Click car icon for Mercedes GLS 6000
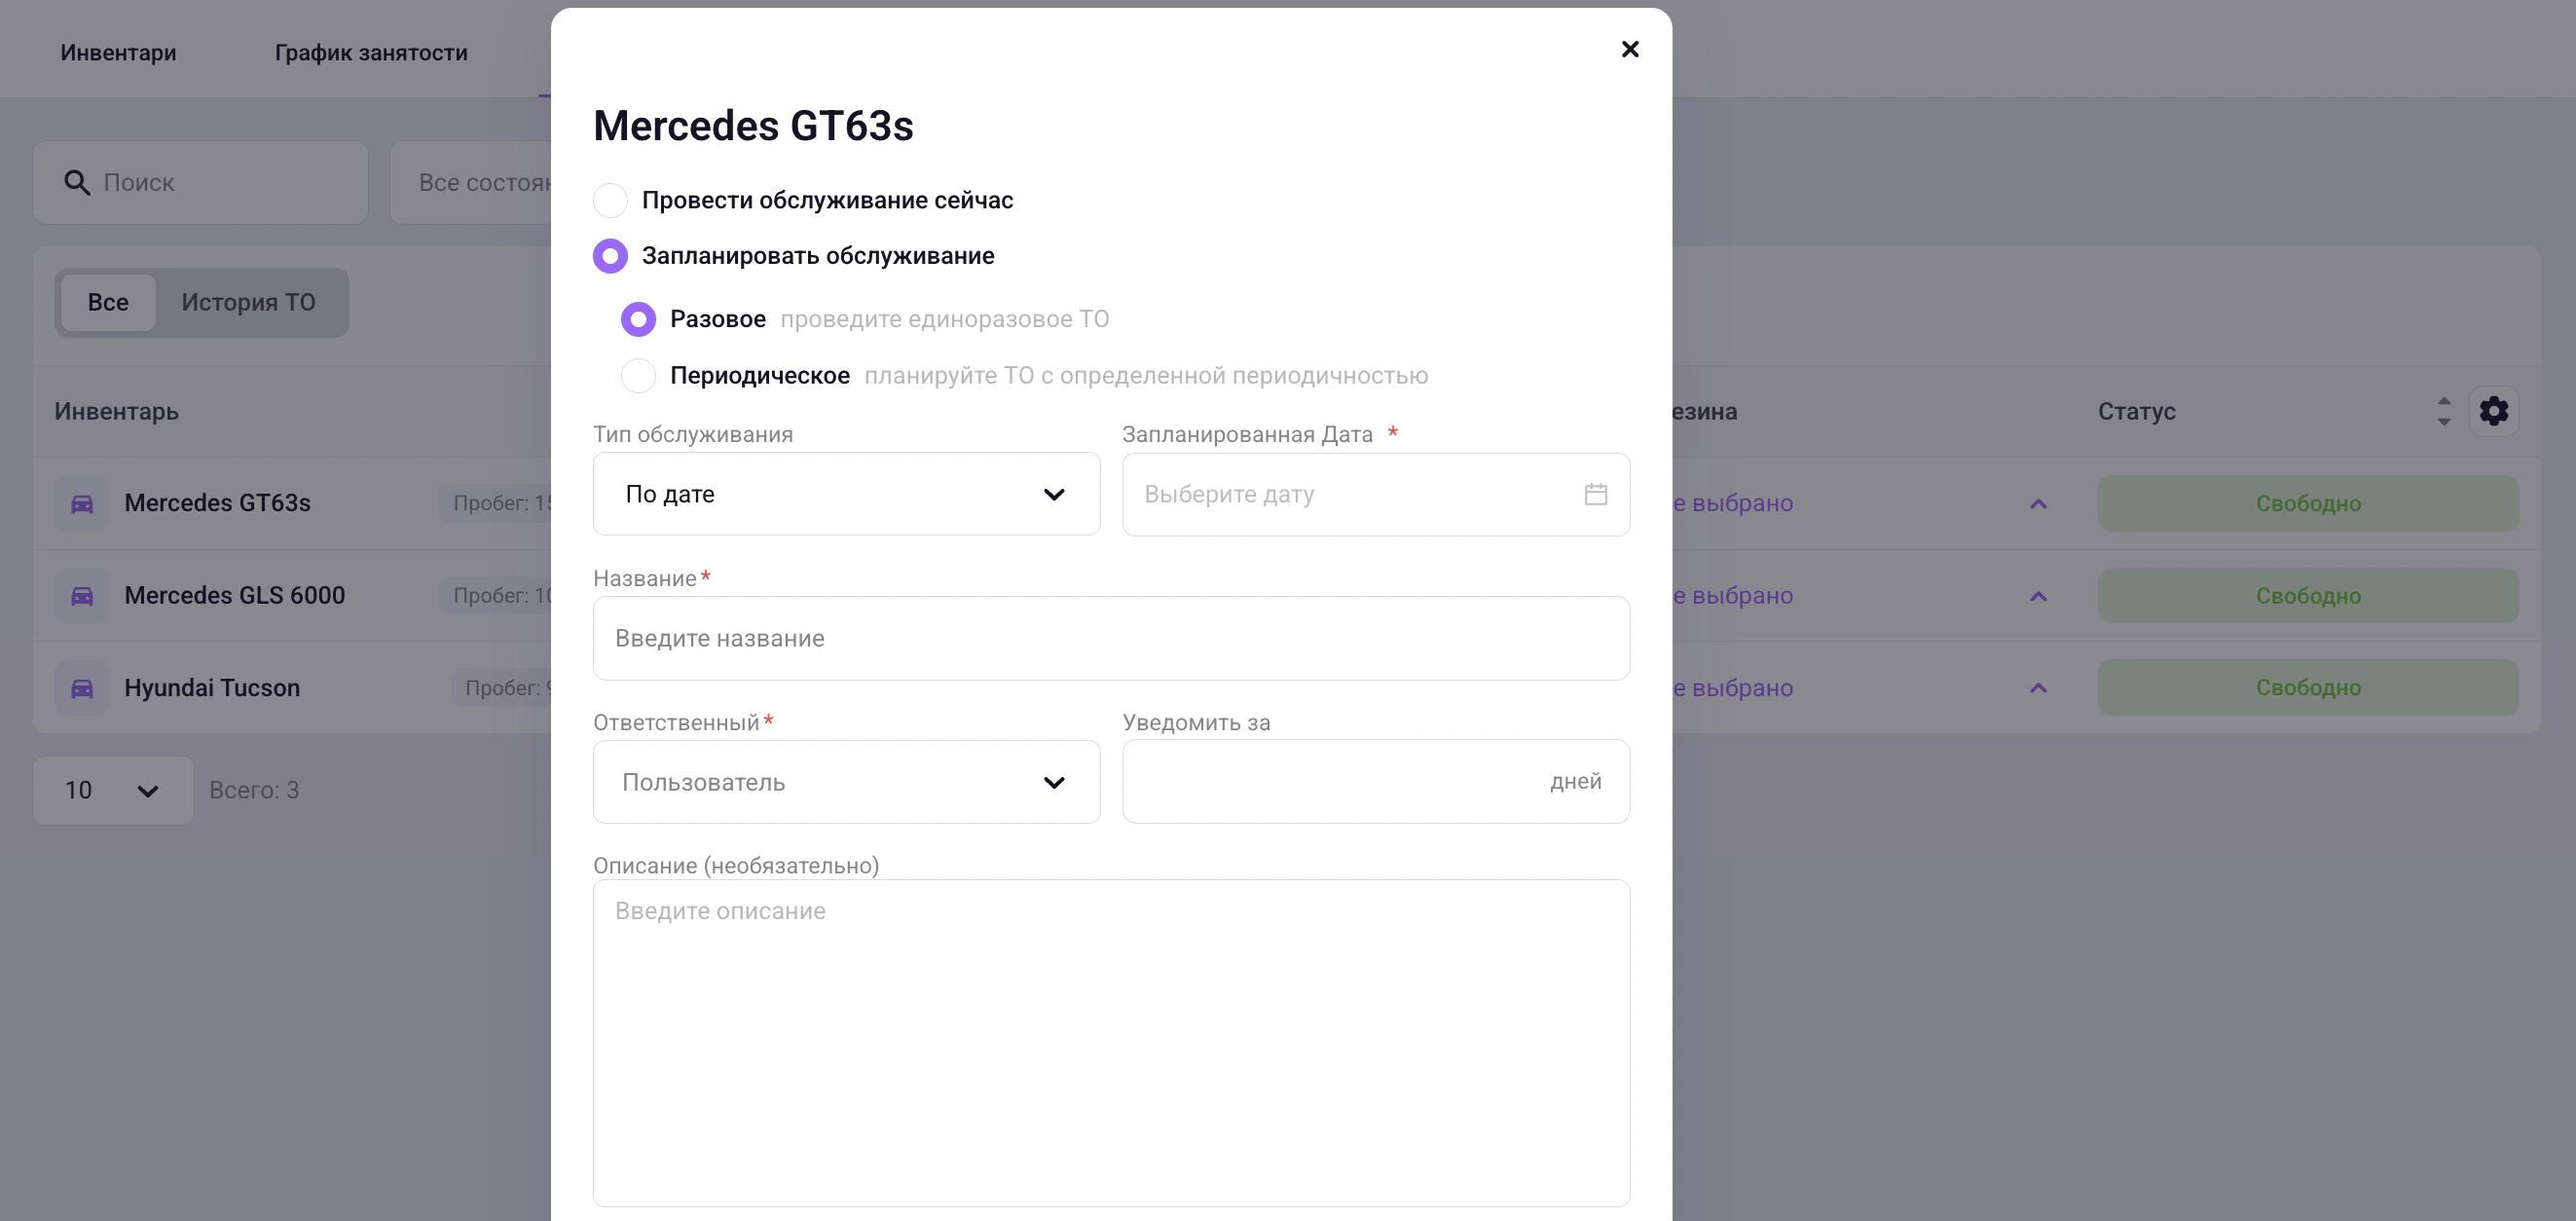2576x1221 pixels. pyautogui.click(x=82, y=596)
